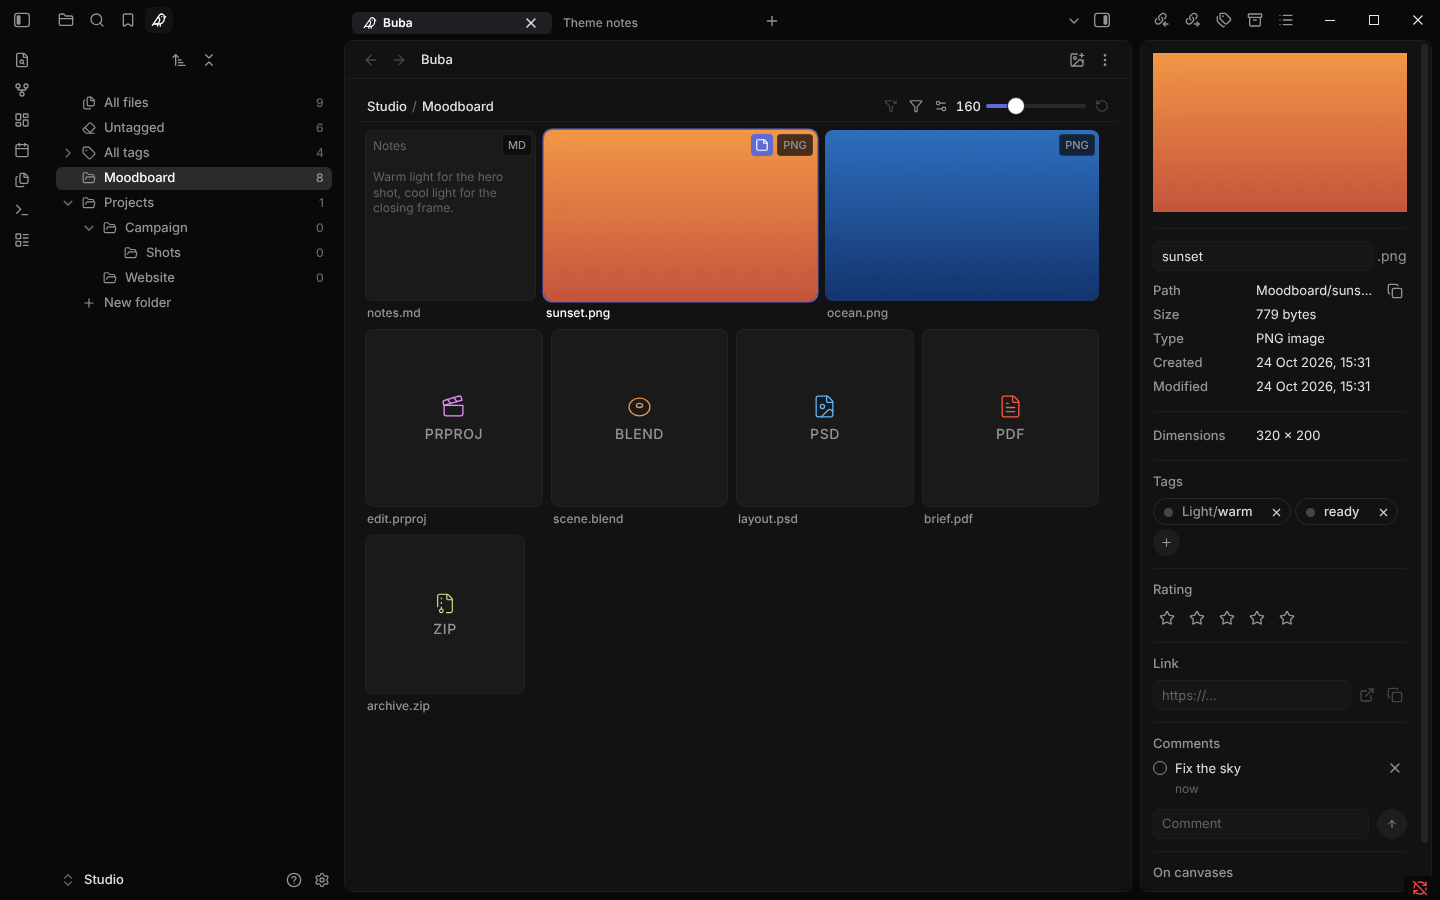
Task: Open the Studio vault switcher
Action: (x=94, y=880)
